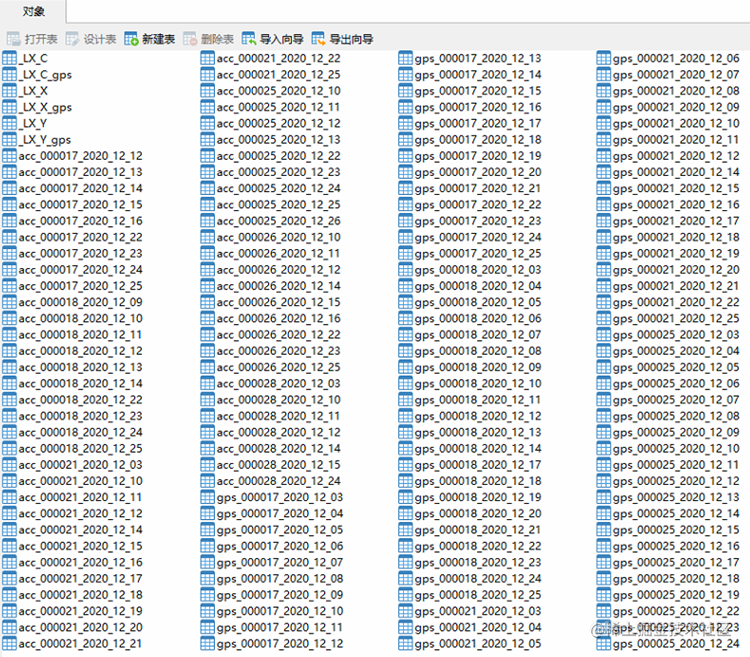Viewport: 750px width, 657px height.
Task: Click the 设计表 toolbar button
Action: click(x=91, y=39)
